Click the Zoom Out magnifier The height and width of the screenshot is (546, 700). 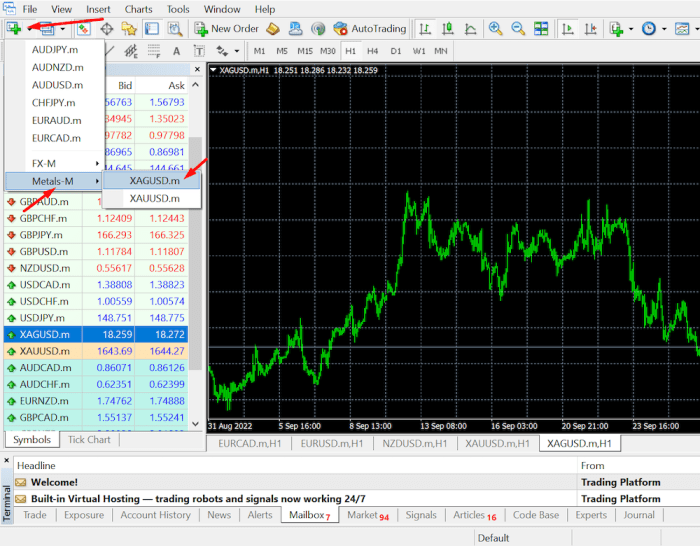pyautogui.click(x=518, y=29)
